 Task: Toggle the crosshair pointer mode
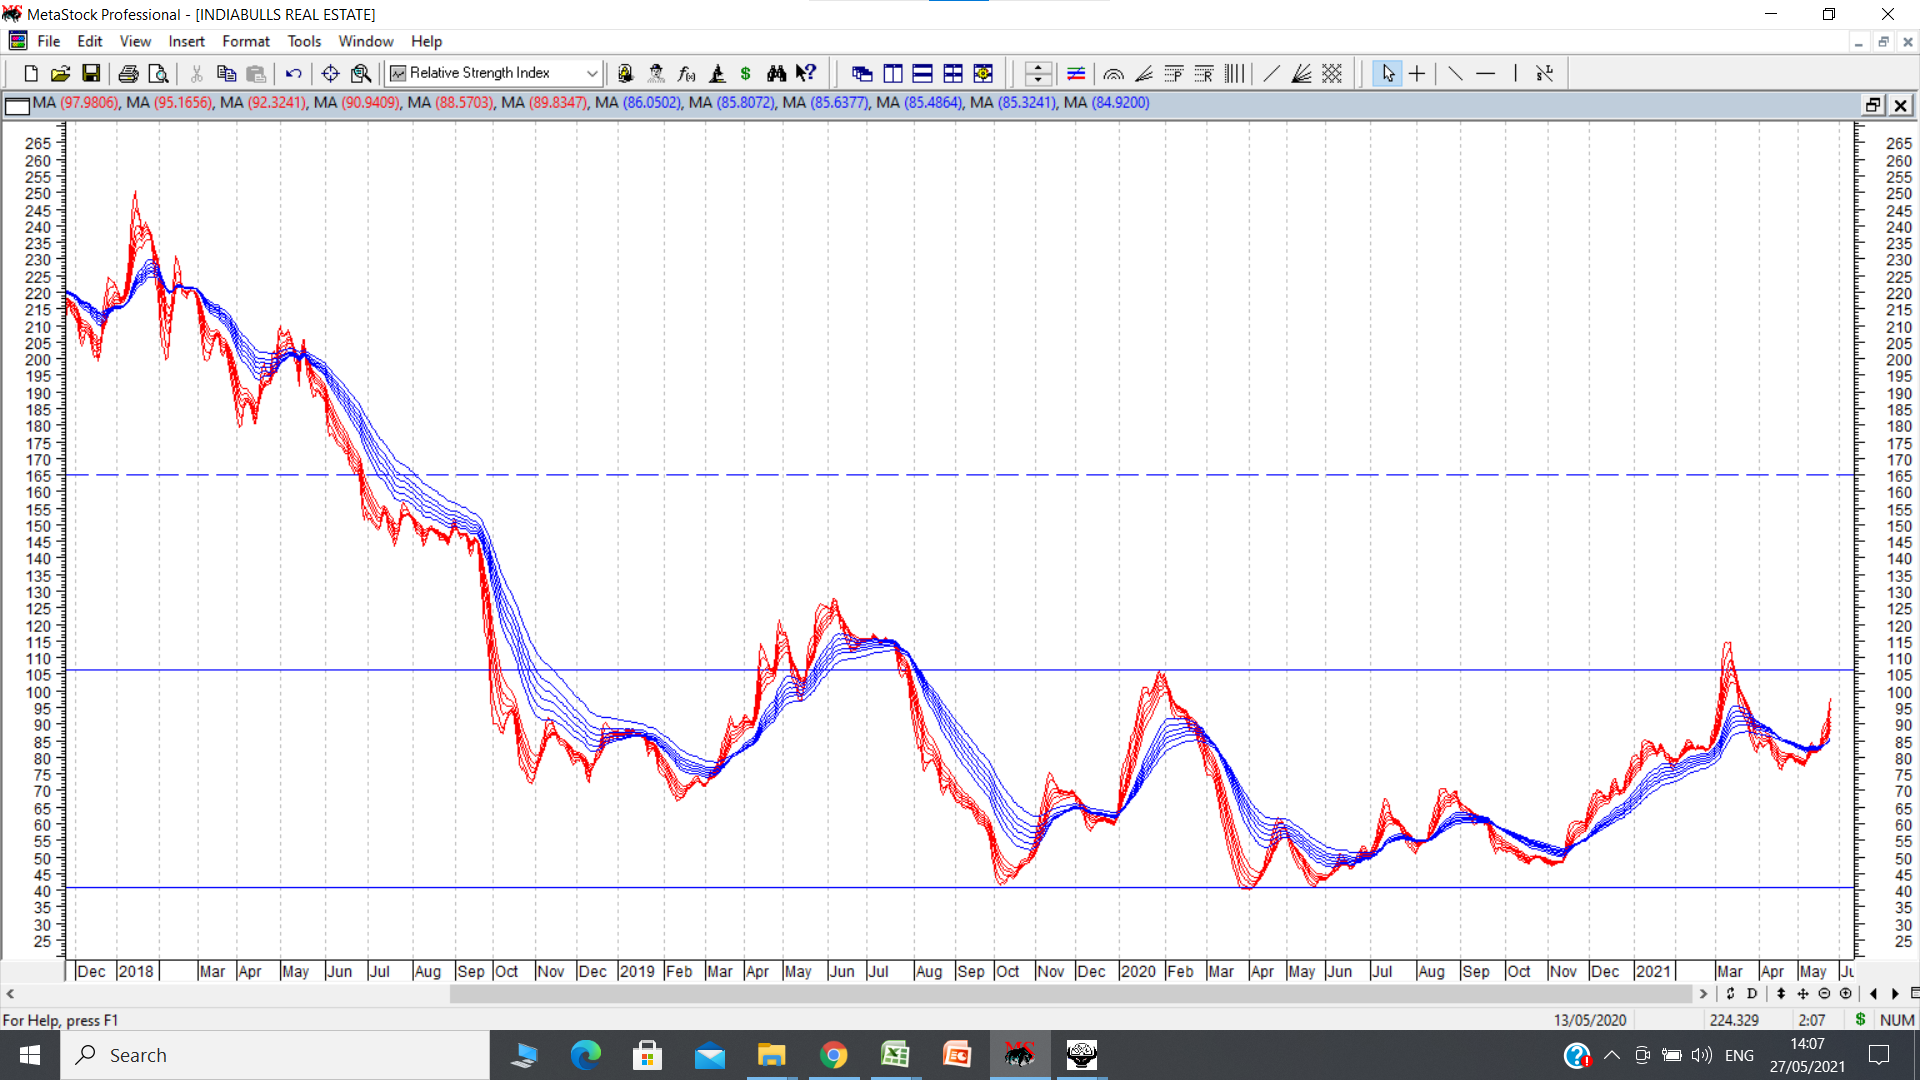(1417, 73)
